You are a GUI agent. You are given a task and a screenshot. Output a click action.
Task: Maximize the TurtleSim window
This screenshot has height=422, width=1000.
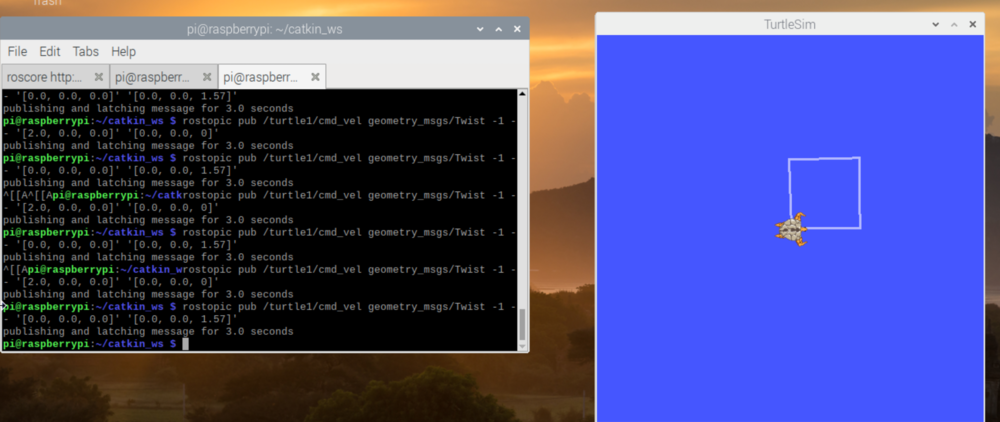click(954, 23)
